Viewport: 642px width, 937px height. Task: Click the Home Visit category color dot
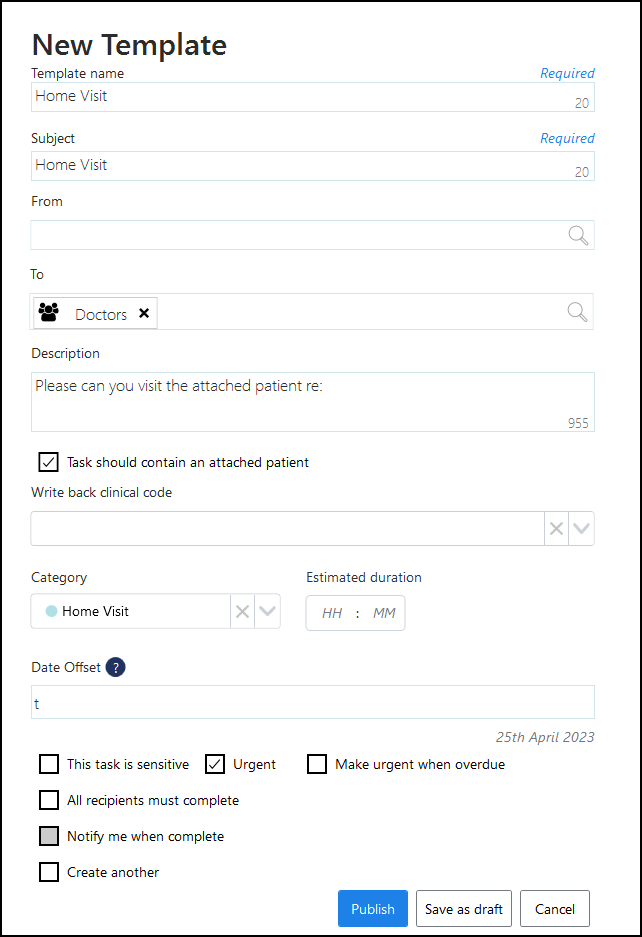click(x=51, y=611)
